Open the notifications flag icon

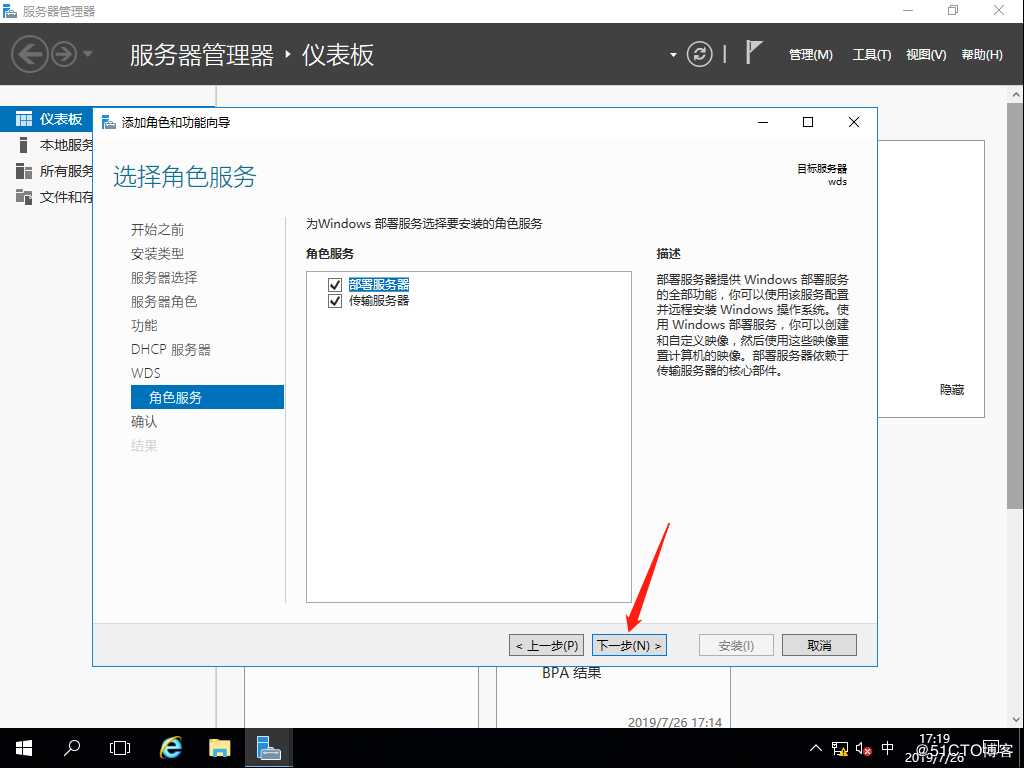click(753, 52)
